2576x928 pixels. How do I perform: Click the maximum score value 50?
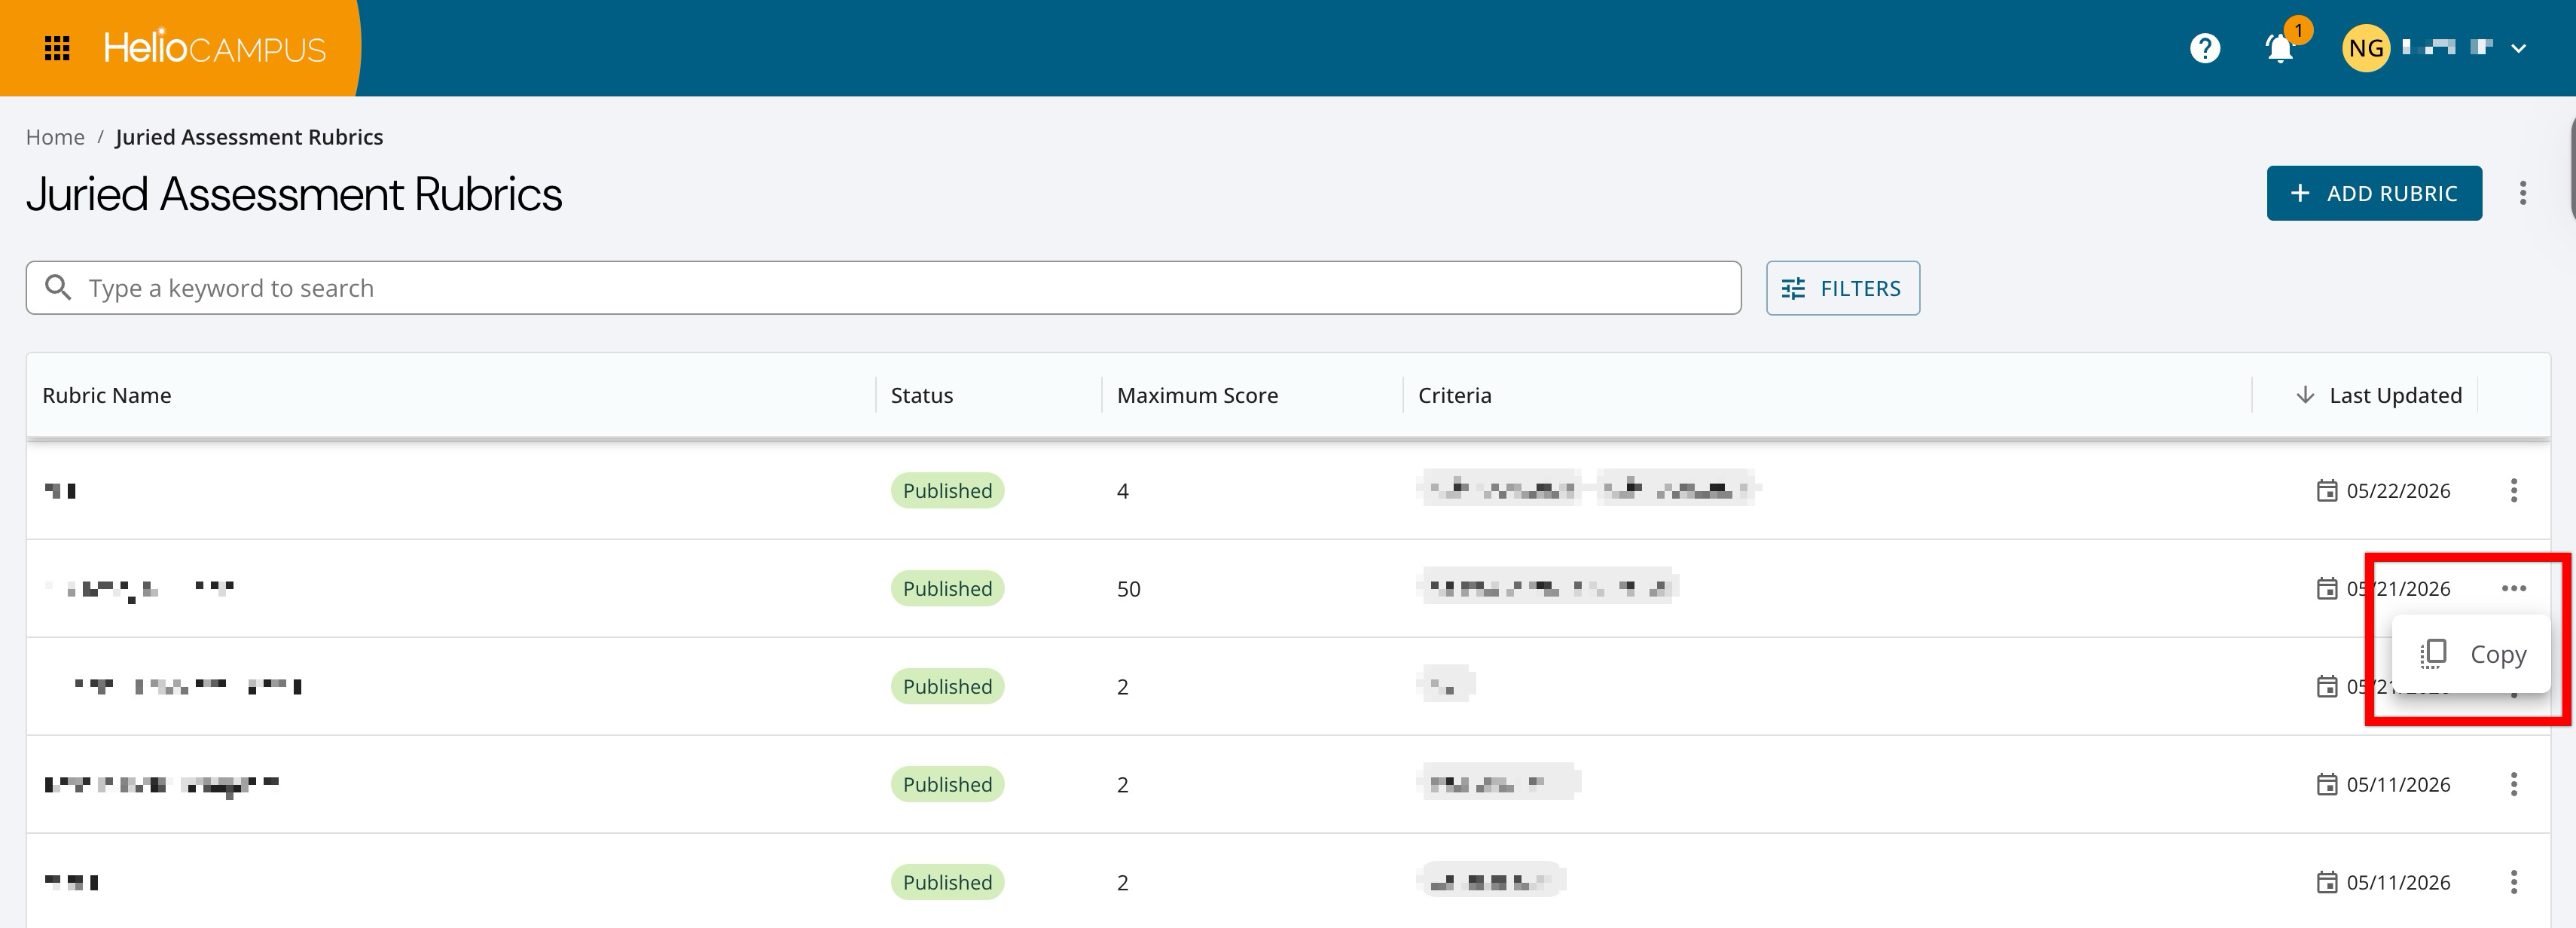[x=1128, y=589]
